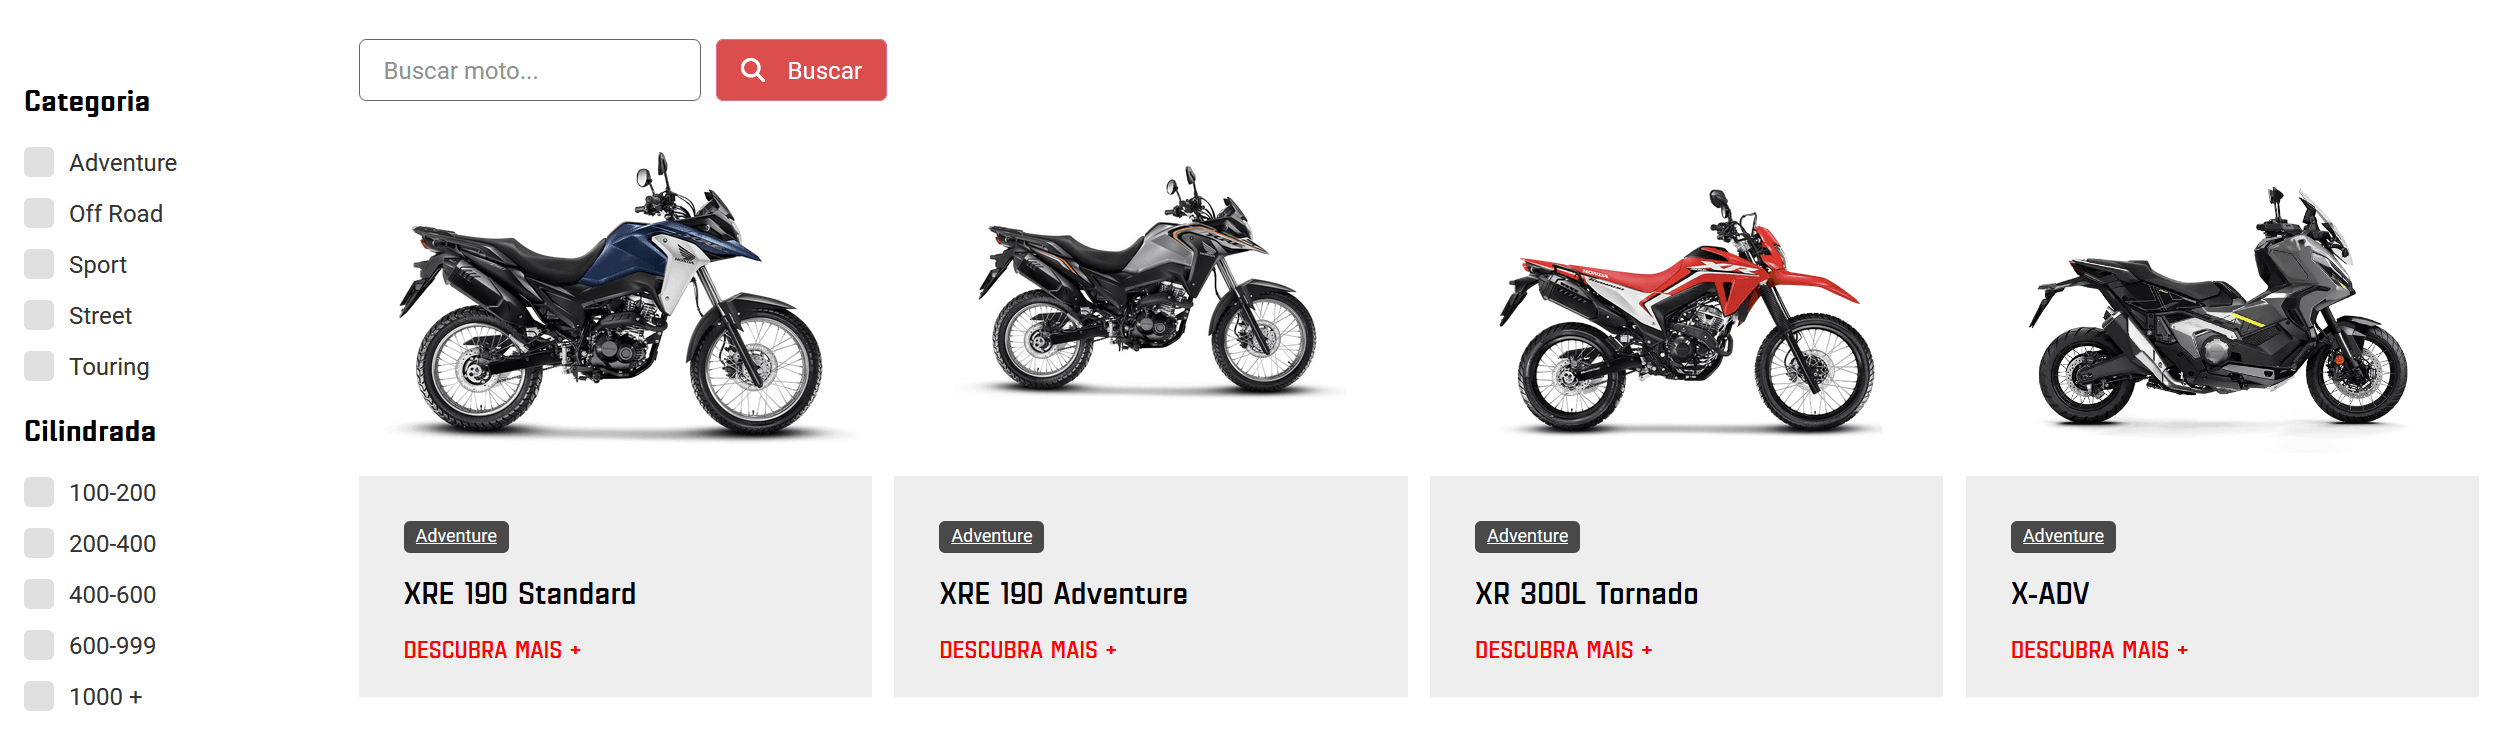
Task: Select the 600-999 cilindrada checkbox
Action: (x=39, y=645)
